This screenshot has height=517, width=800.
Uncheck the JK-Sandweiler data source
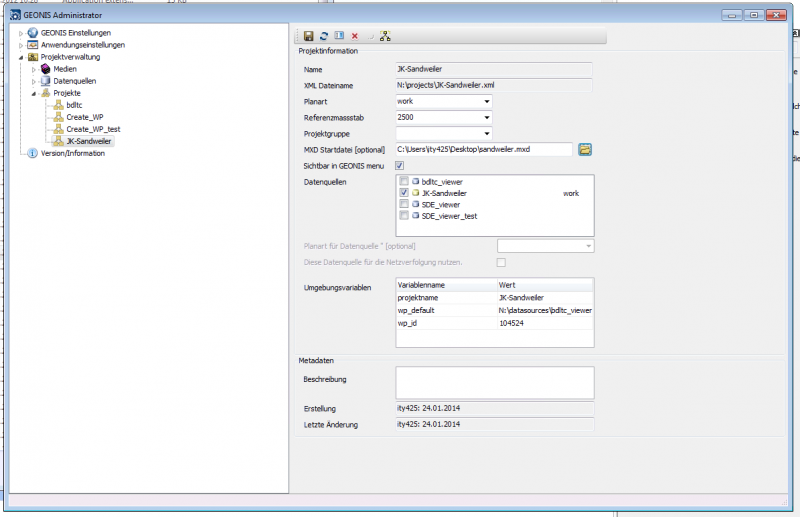coord(404,193)
